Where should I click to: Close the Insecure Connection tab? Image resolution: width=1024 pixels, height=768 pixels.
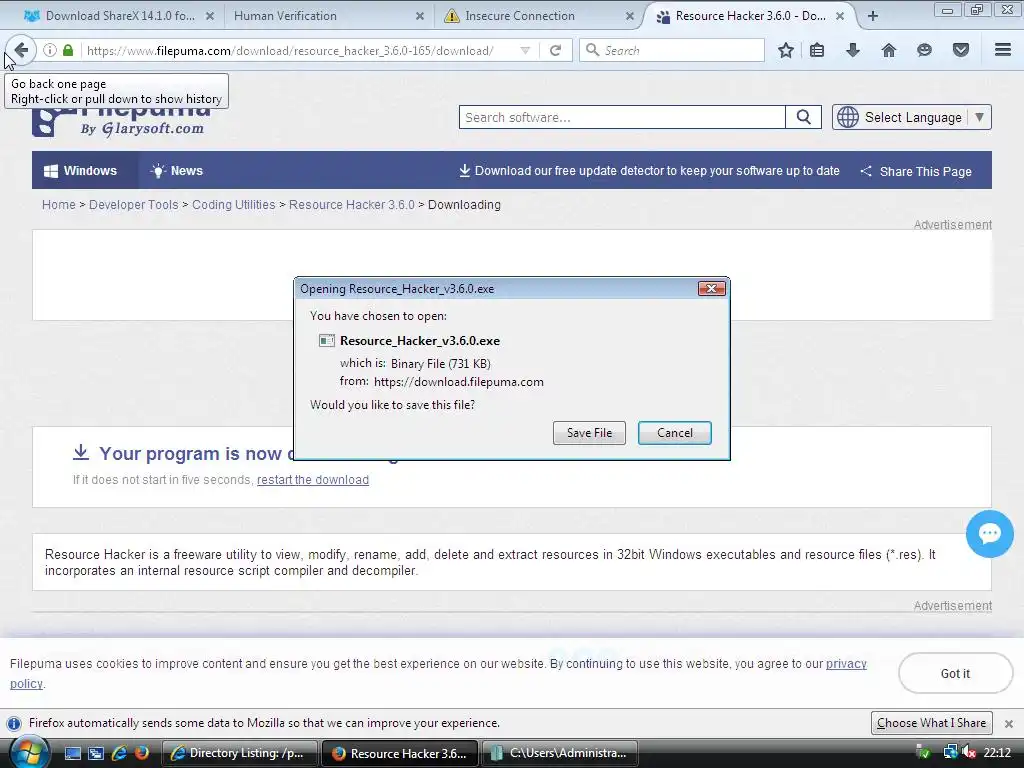pyautogui.click(x=630, y=16)
